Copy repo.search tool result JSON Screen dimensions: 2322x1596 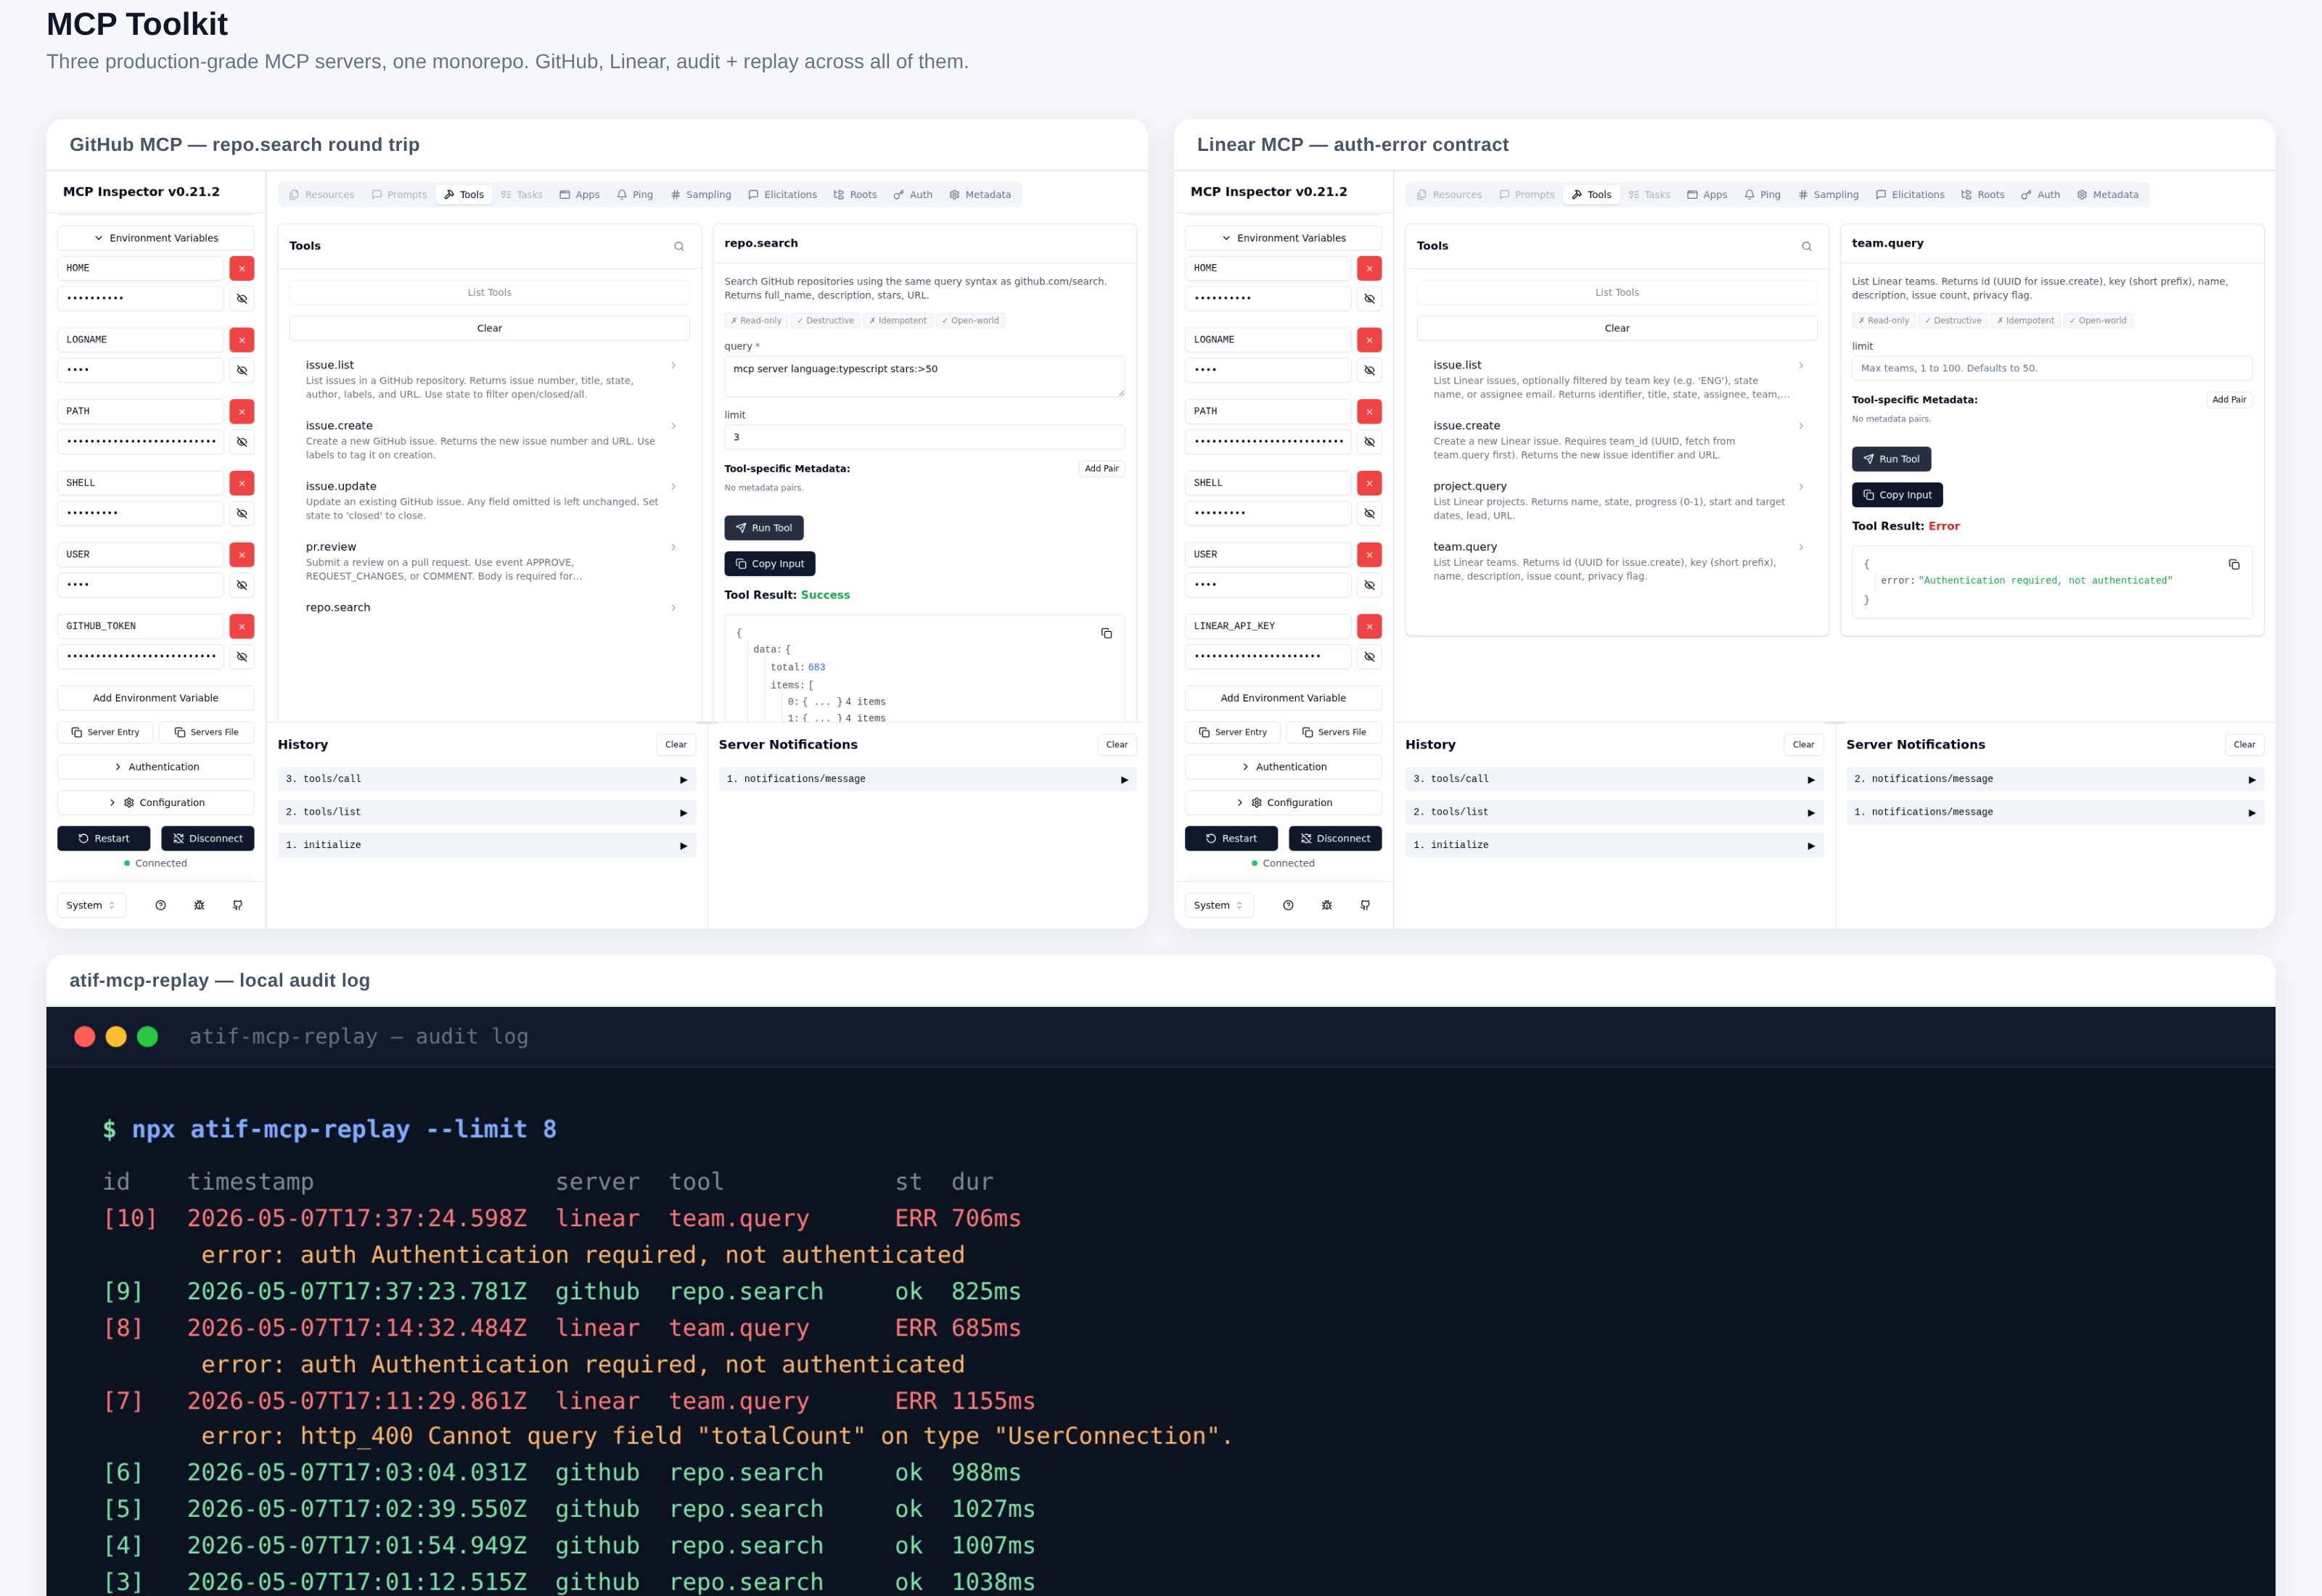pos(1106,633)
